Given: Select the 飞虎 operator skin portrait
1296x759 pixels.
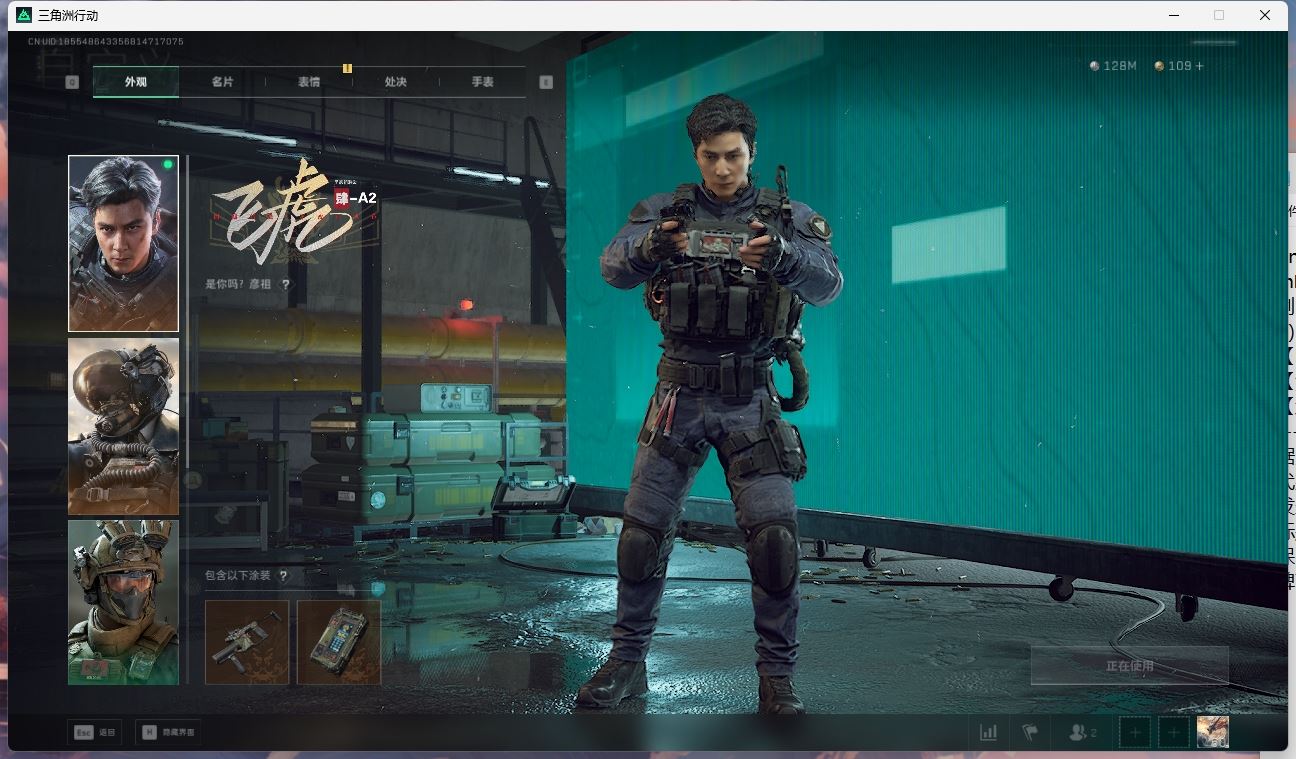Looking at the screenshot, I should [123, 243].
